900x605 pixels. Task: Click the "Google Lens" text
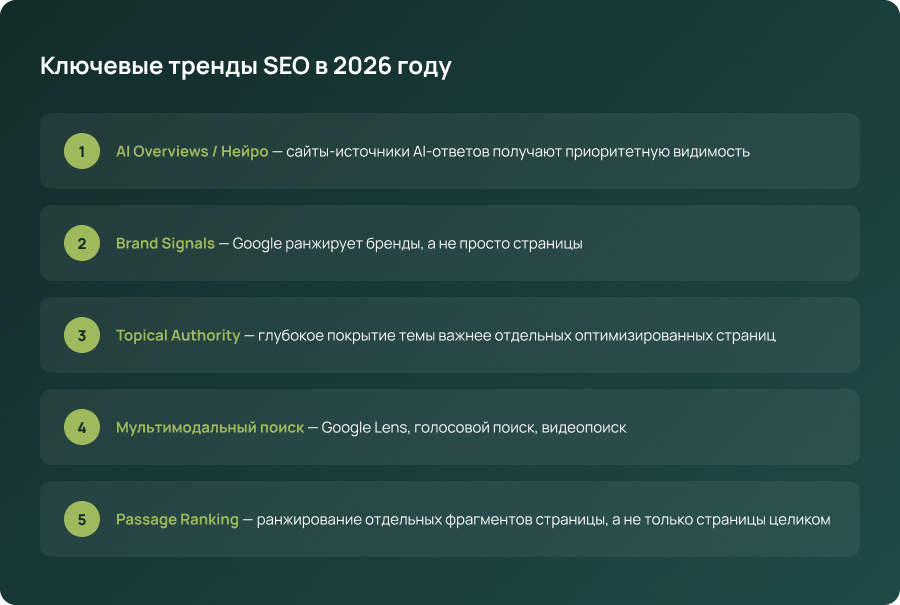pos(365,428)
